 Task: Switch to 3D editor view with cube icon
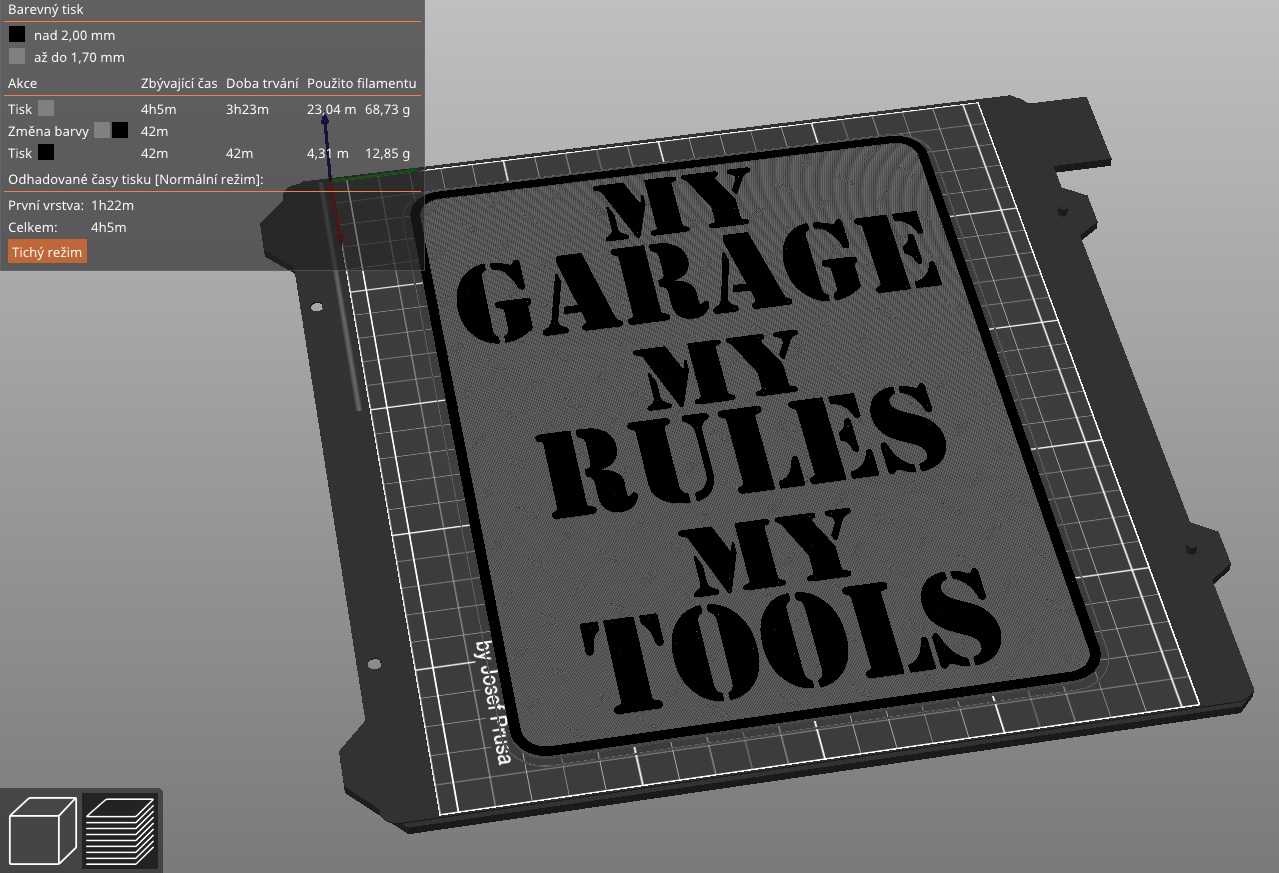[43, 829]
